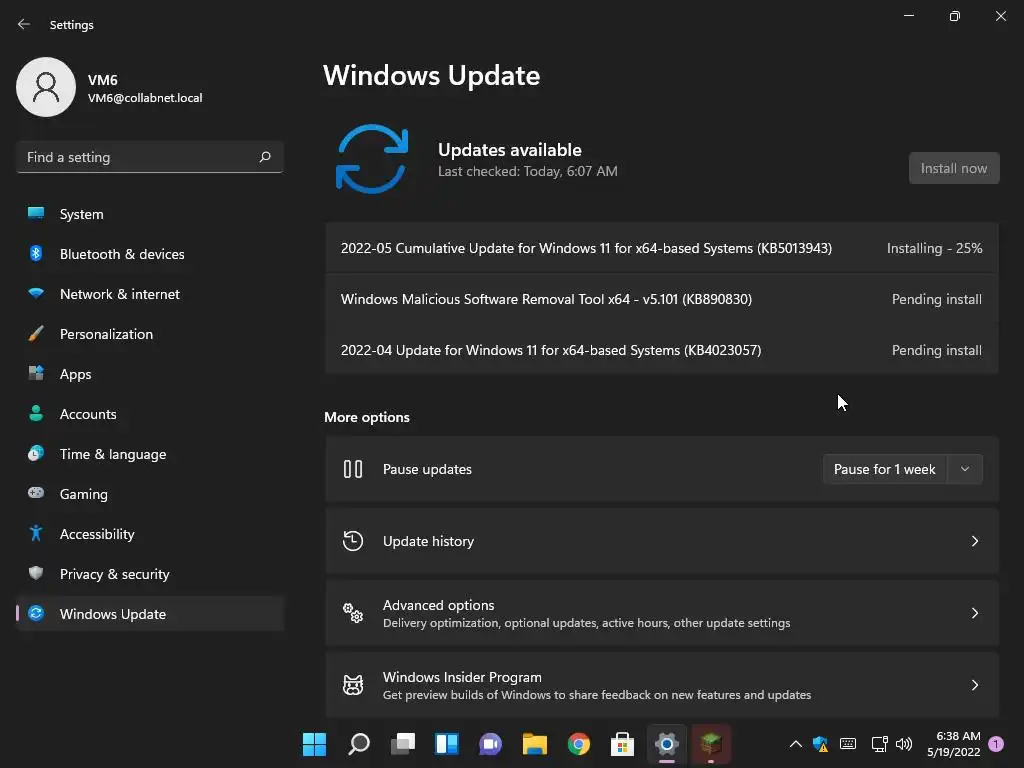The width and height of the screenshot is (1024, 768).
Task: Open the Advanced options label
Action: point(438,605)
